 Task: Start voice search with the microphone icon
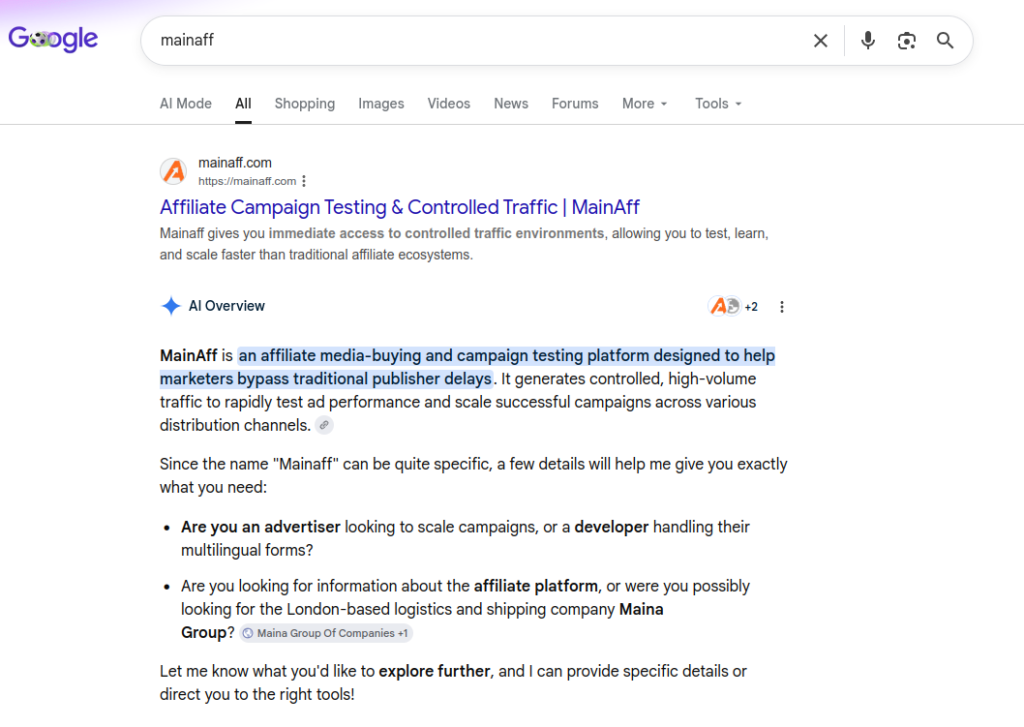(867, 40)
